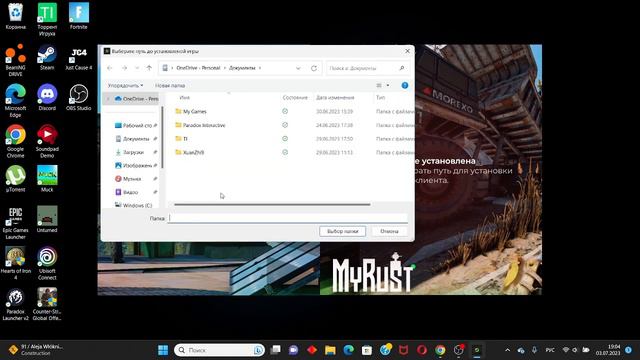Click the search box in the dialog

coord(367,68)
